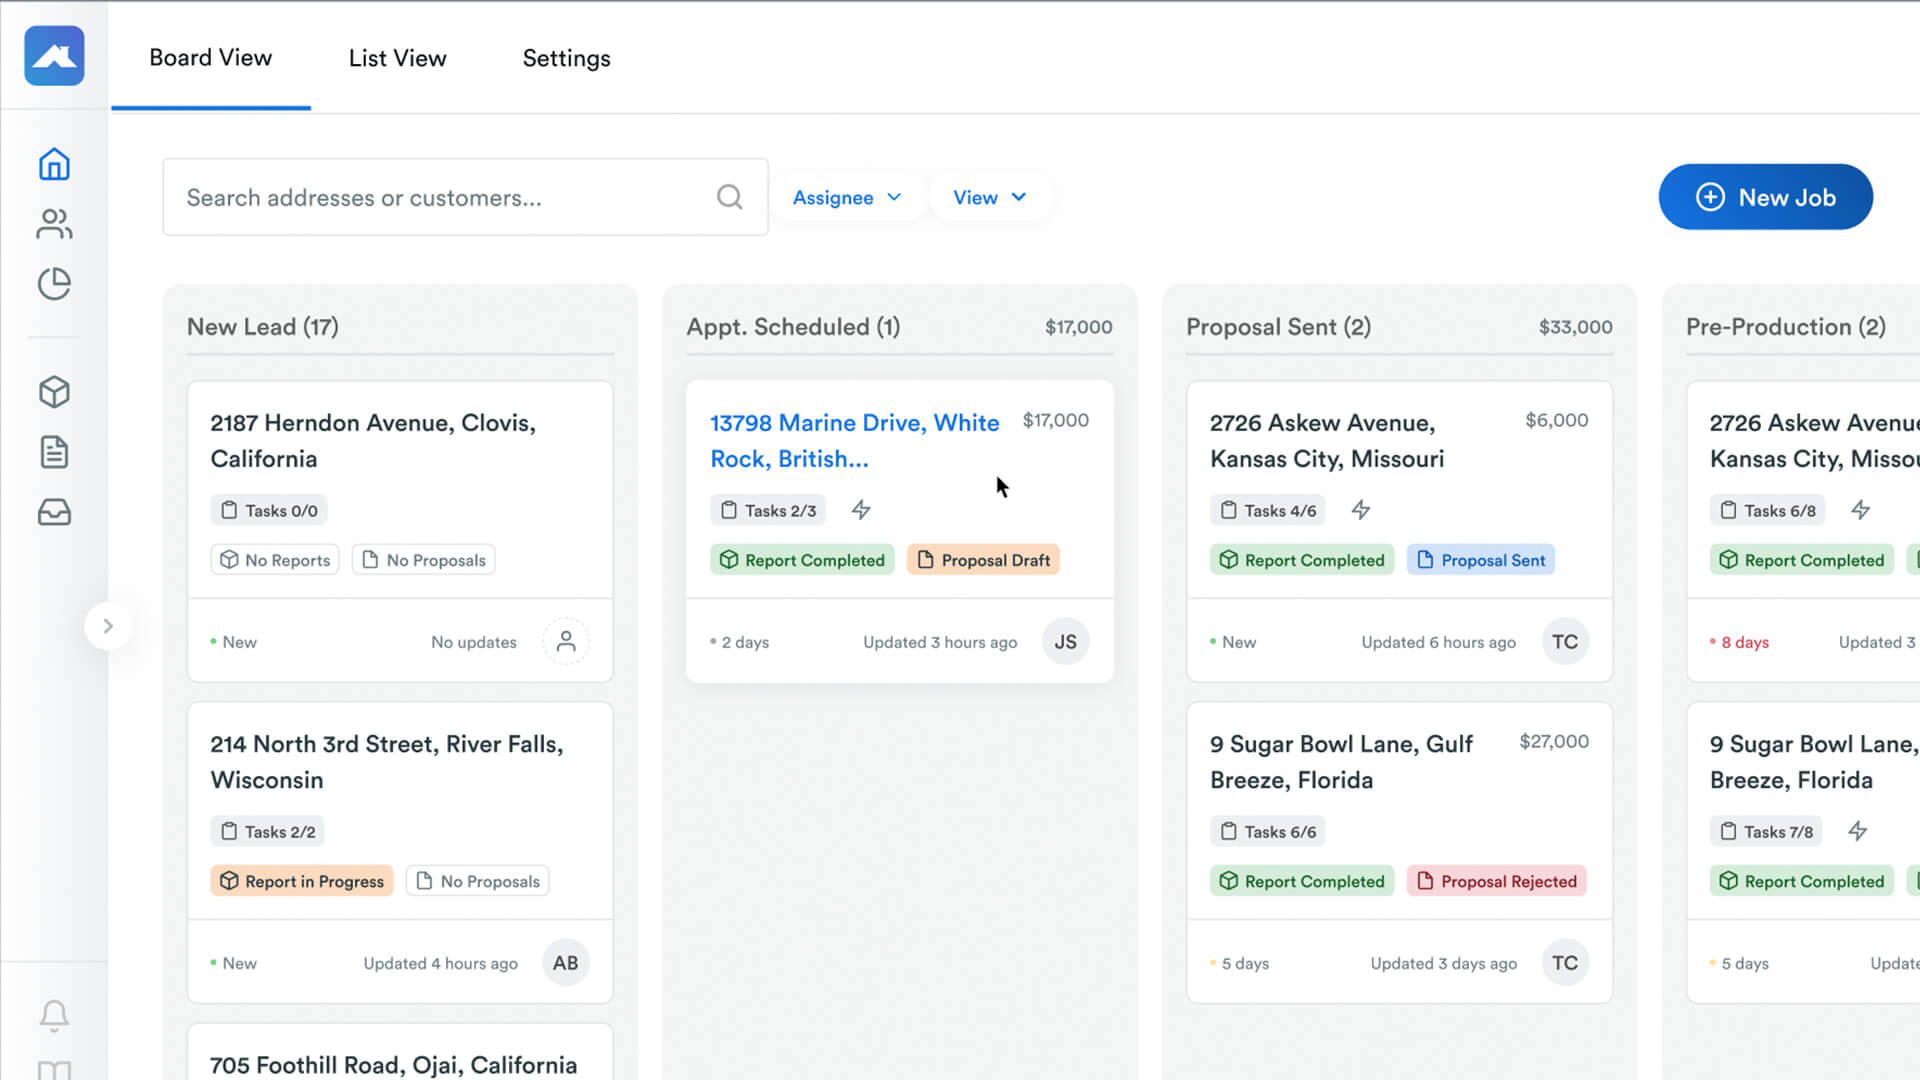Screen dimensions: 1920x1080
Task: Click the notification bell icon
Action: (x=54, y=1015)
